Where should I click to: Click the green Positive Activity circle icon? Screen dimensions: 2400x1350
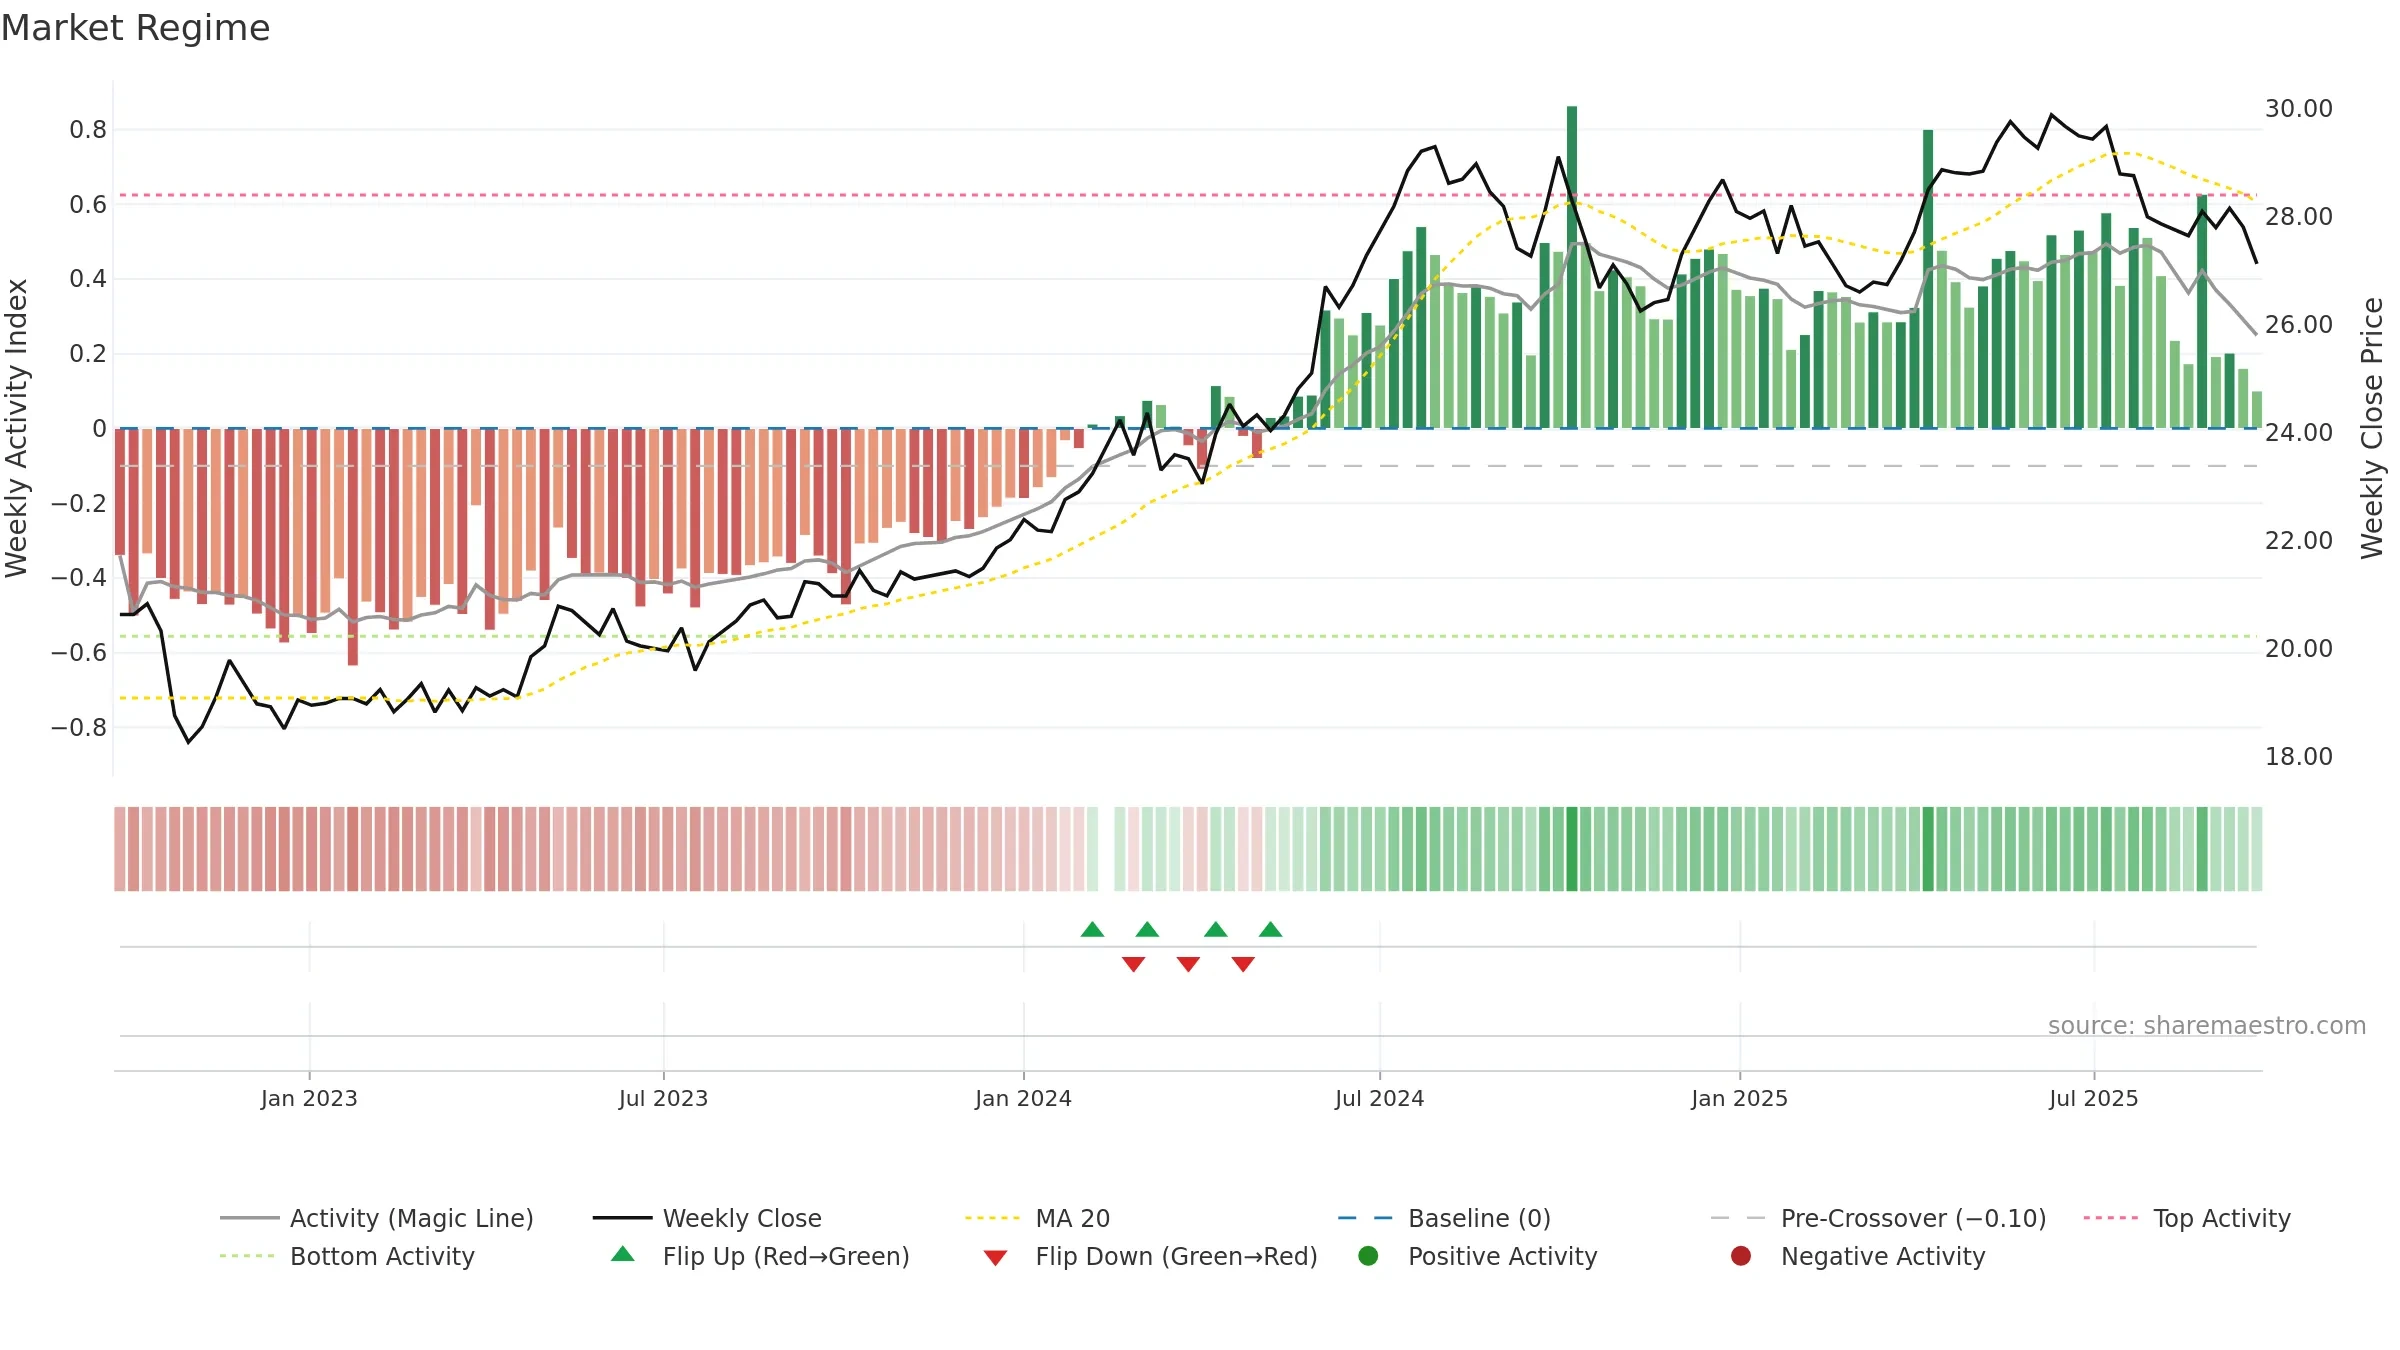point(1368,1255)
